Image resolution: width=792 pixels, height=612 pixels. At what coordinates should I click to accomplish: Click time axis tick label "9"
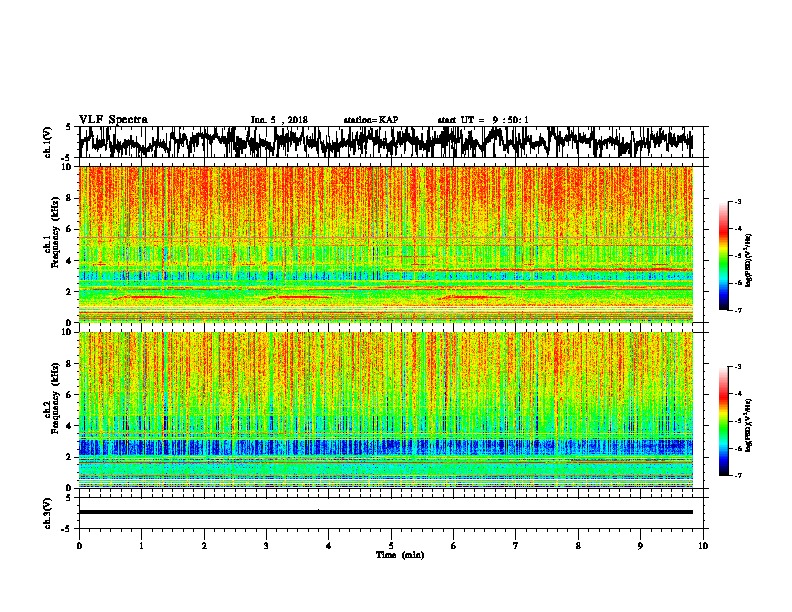pos(640,546)
